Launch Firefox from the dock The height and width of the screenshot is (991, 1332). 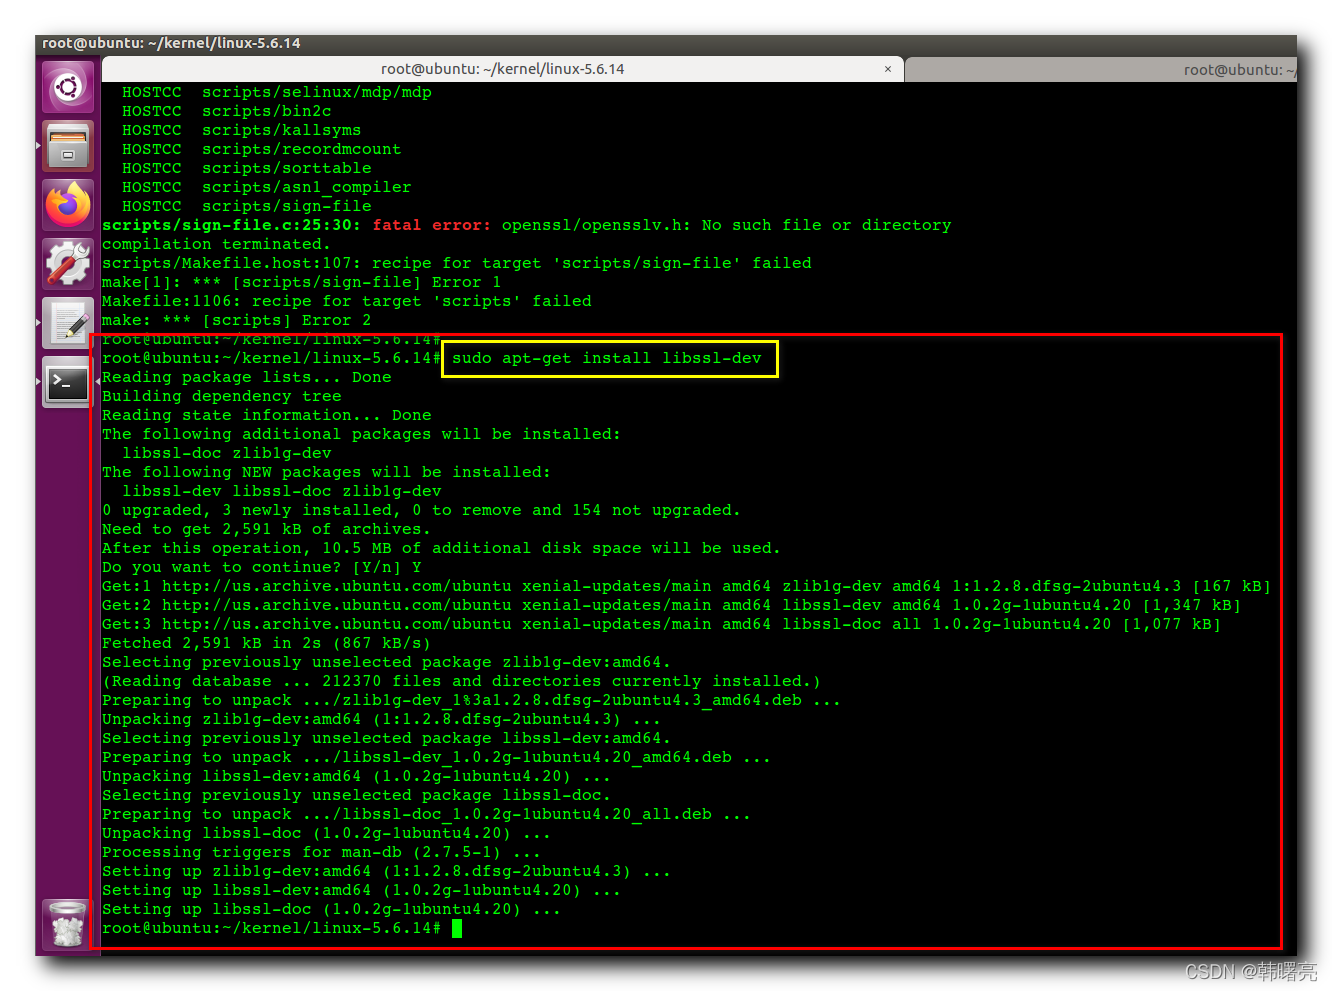(68, 205)
